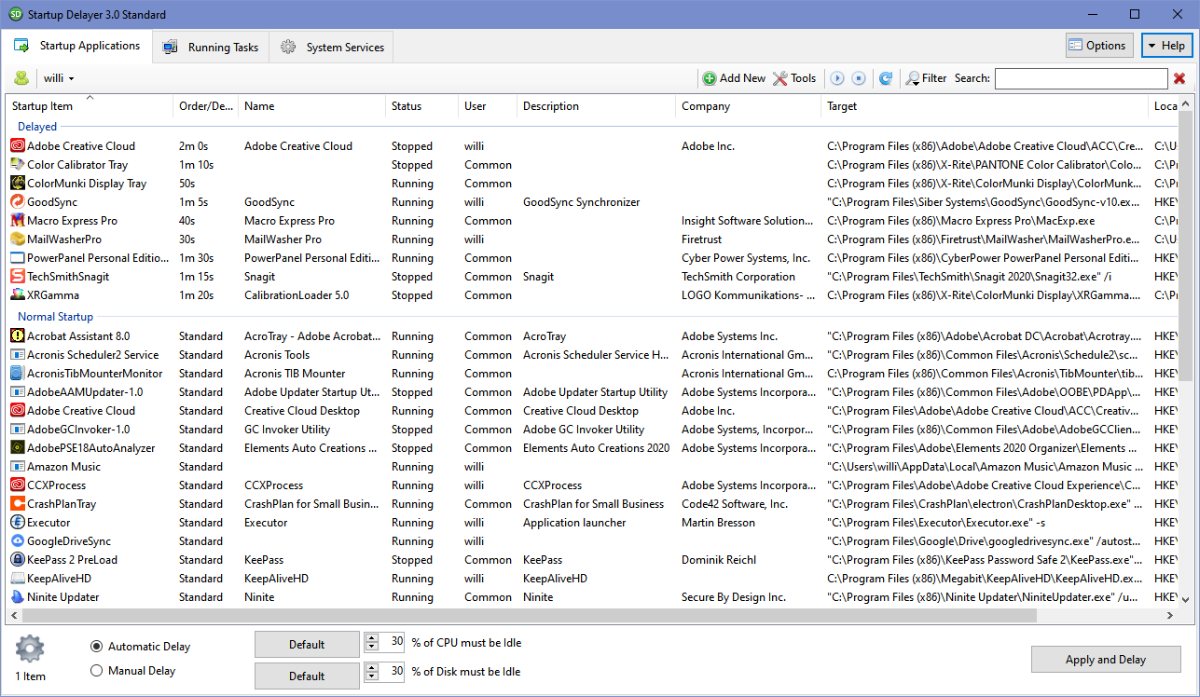Click the CPU idle percentage value field
This screenshot has width=1200, height=697.
click(391, 643)
